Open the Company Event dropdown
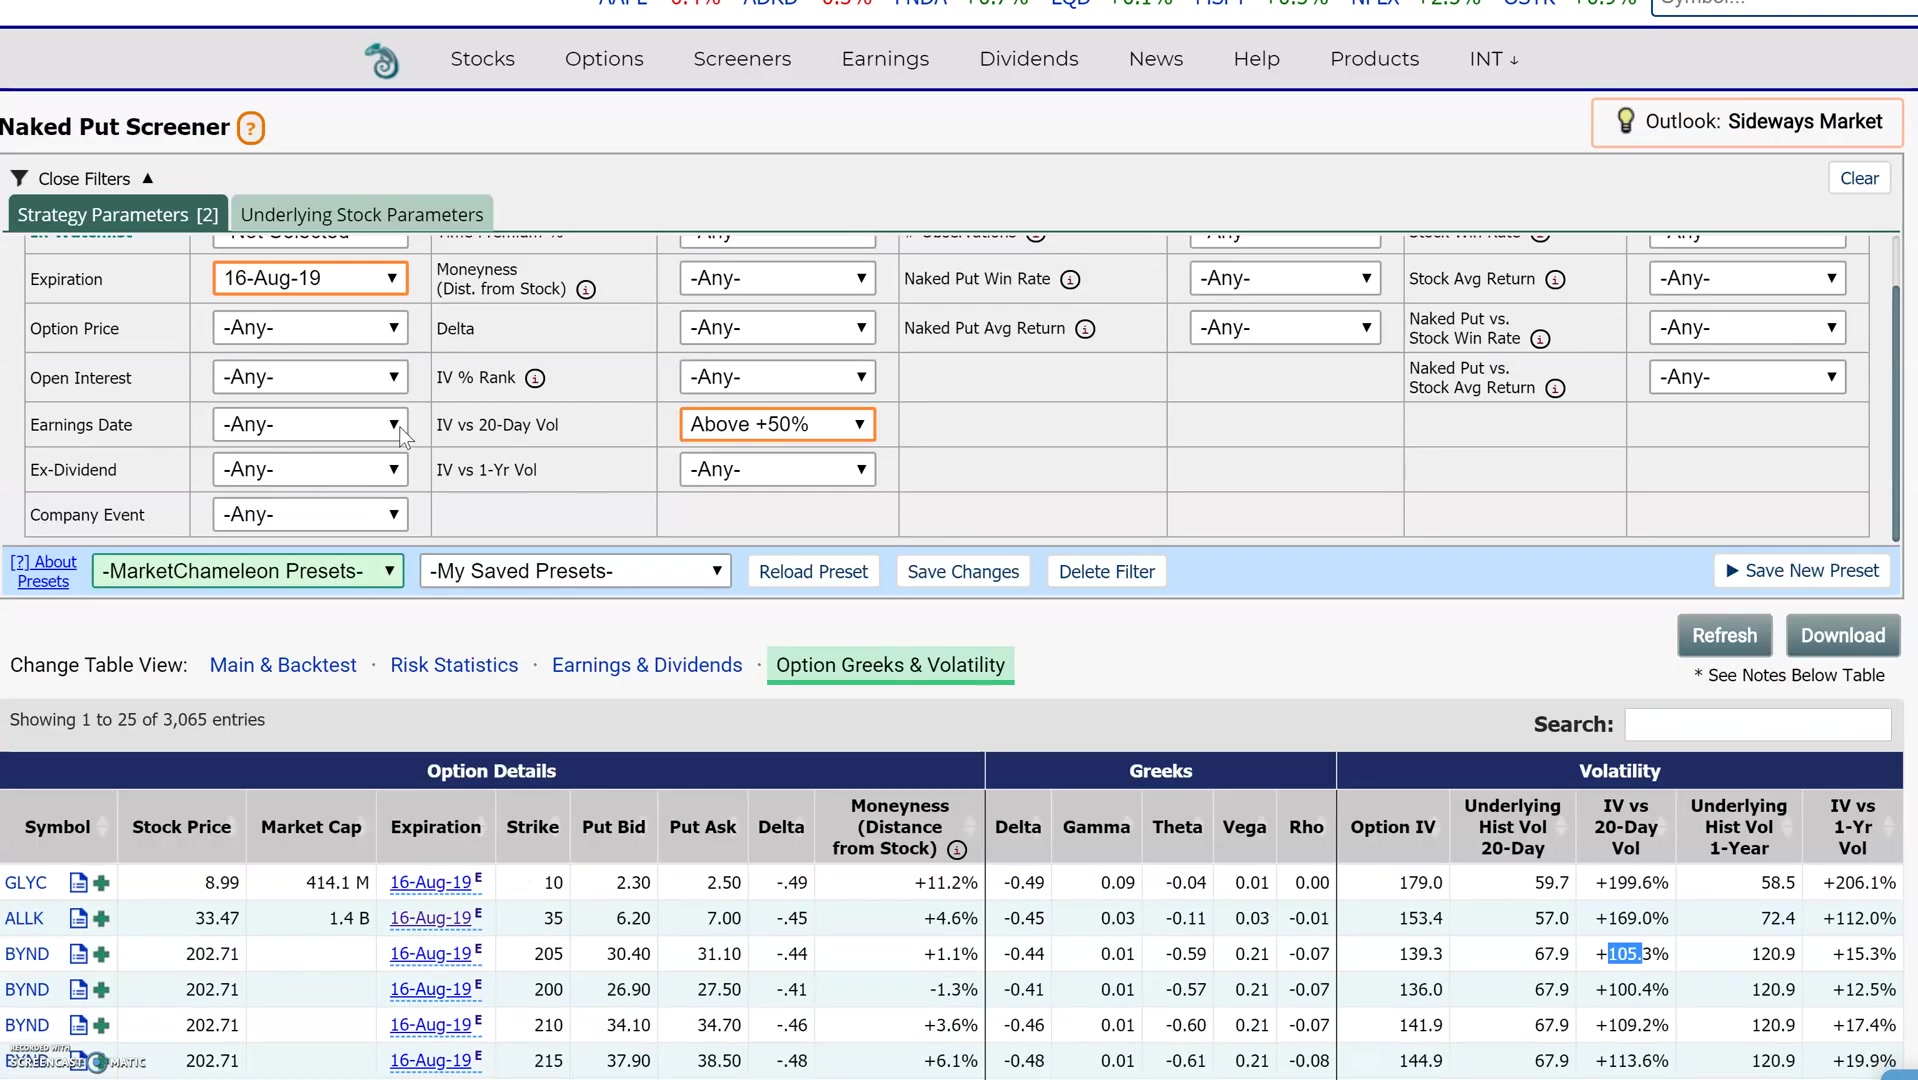The image size is (1918, 1080). coord(310,515)
